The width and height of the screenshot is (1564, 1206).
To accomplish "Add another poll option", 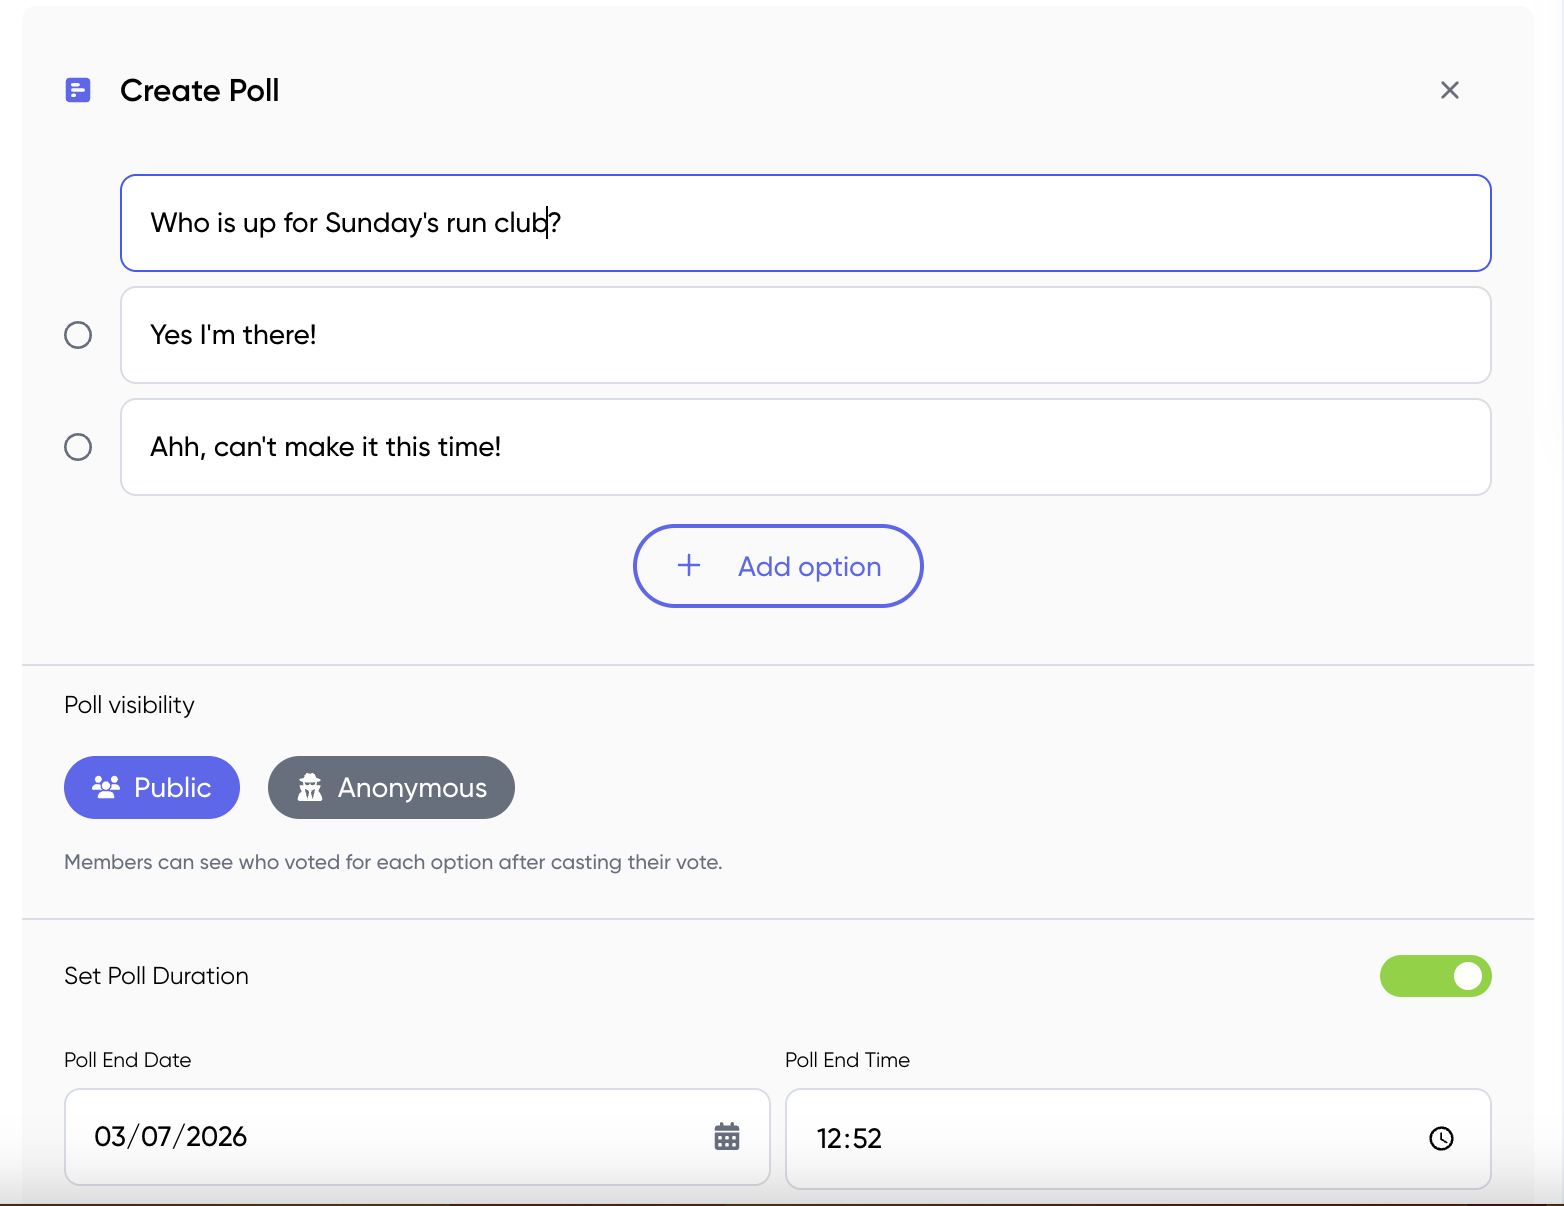I will click(x=778, y=566).
